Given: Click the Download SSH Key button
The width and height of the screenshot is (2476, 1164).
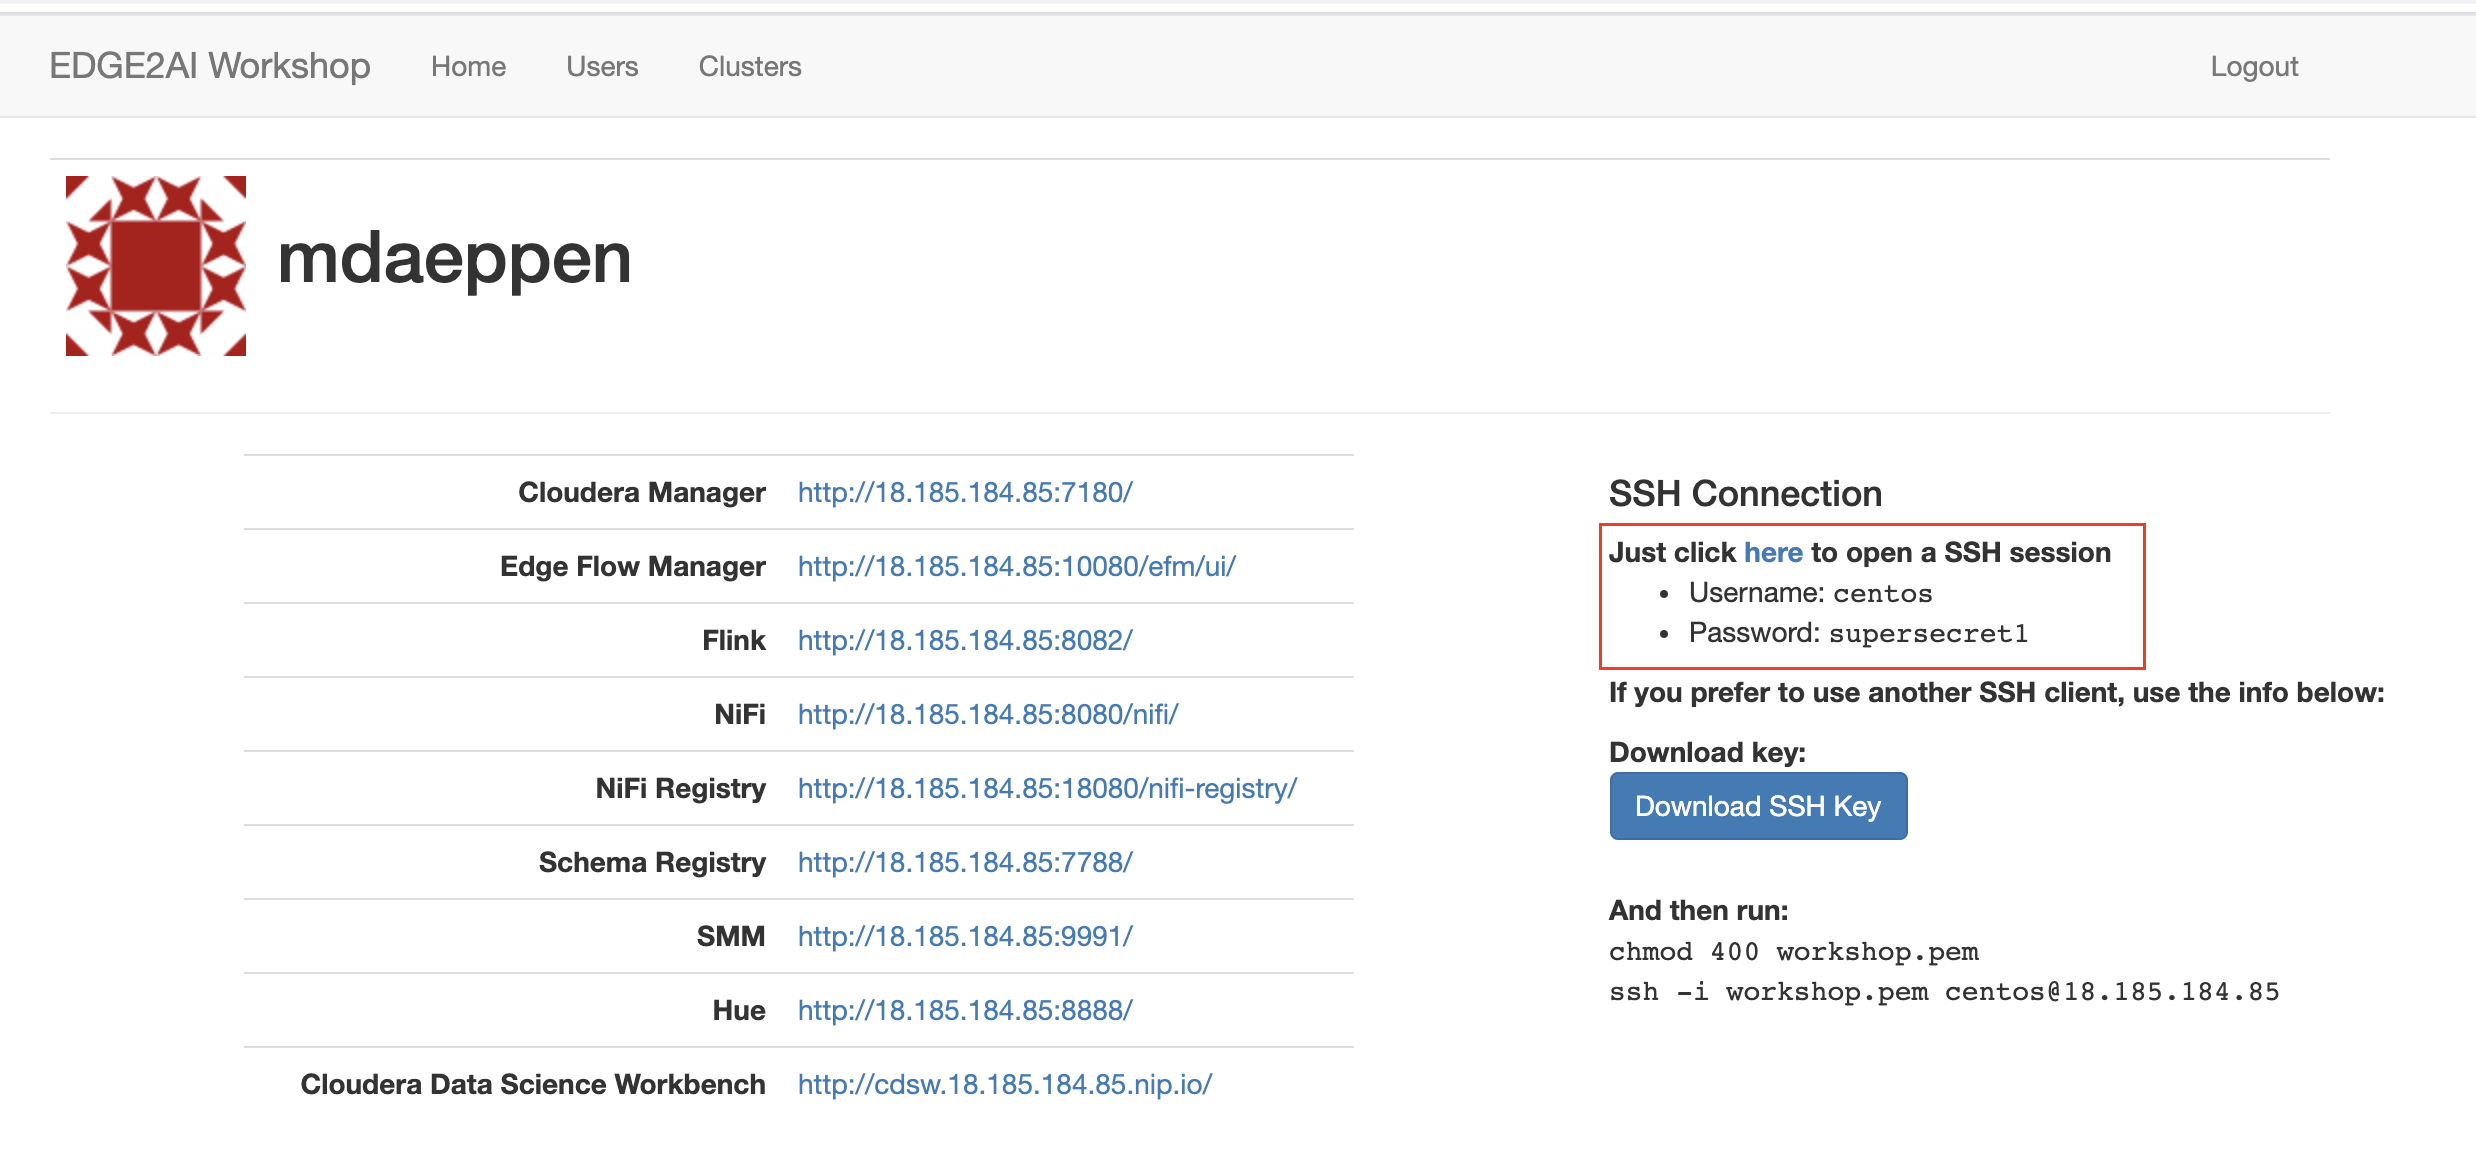Looking at the screenshot, I should (x=1758, y=806).
